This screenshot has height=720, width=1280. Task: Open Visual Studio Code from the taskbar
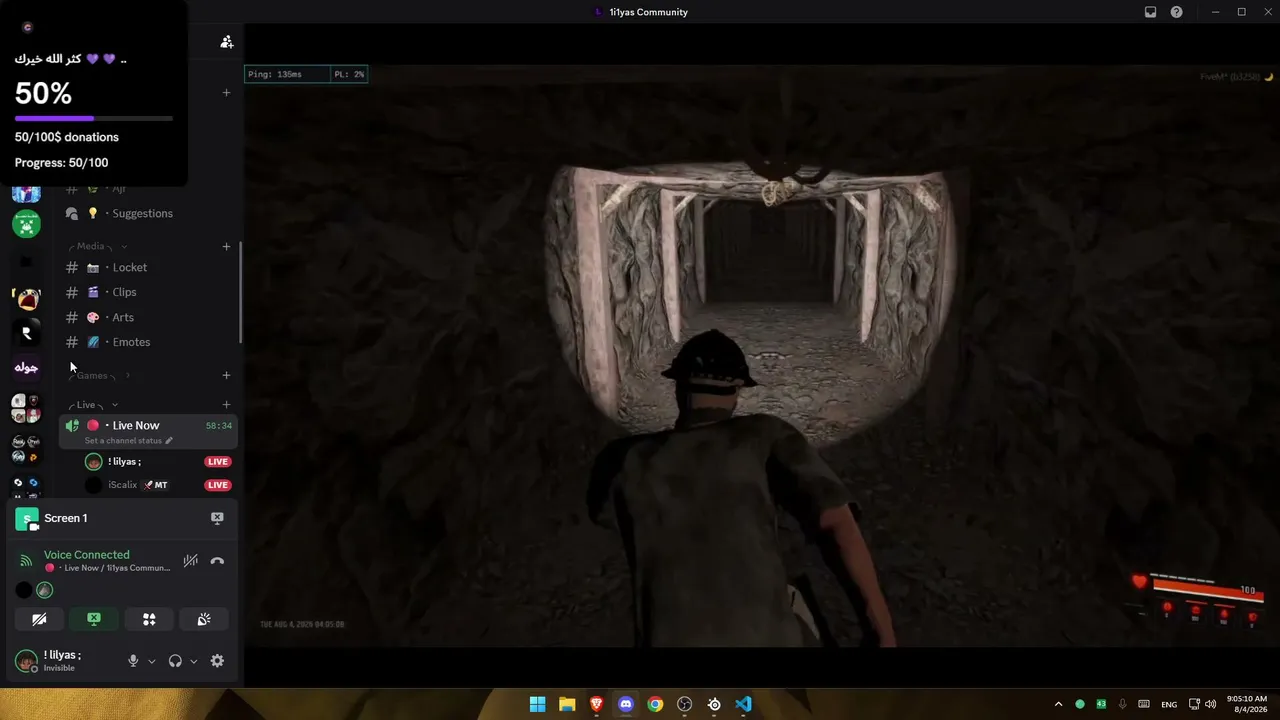(743, 704)
